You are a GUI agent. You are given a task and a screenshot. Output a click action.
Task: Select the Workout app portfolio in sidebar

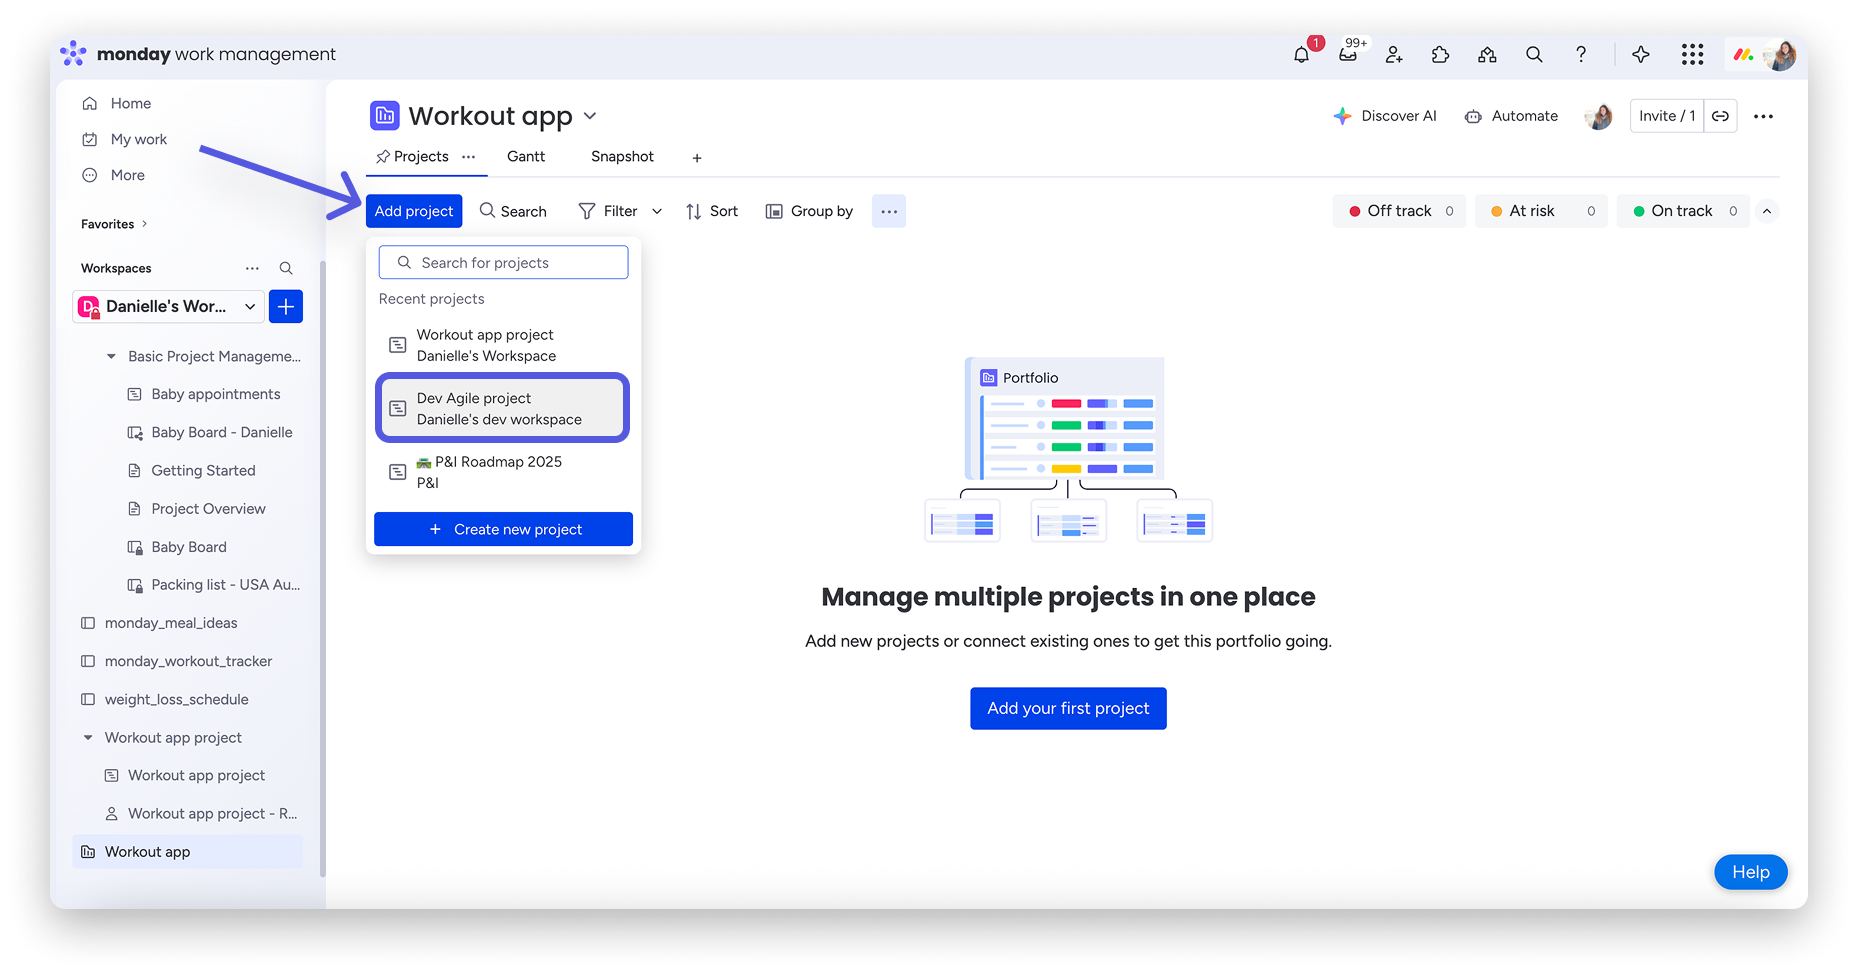click(188, 852)
